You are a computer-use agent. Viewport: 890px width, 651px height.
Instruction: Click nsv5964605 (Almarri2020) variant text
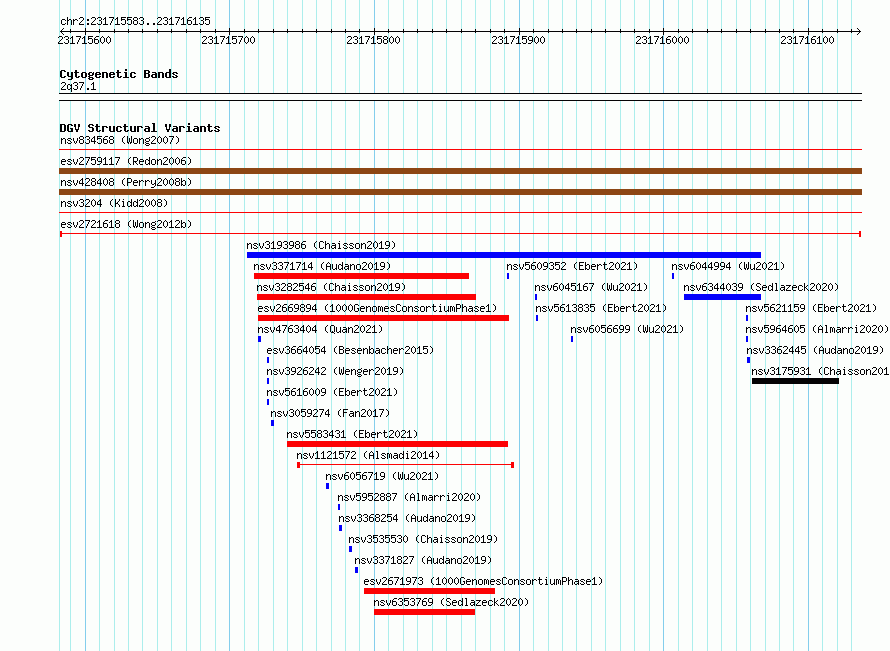[x=817, y=329]
